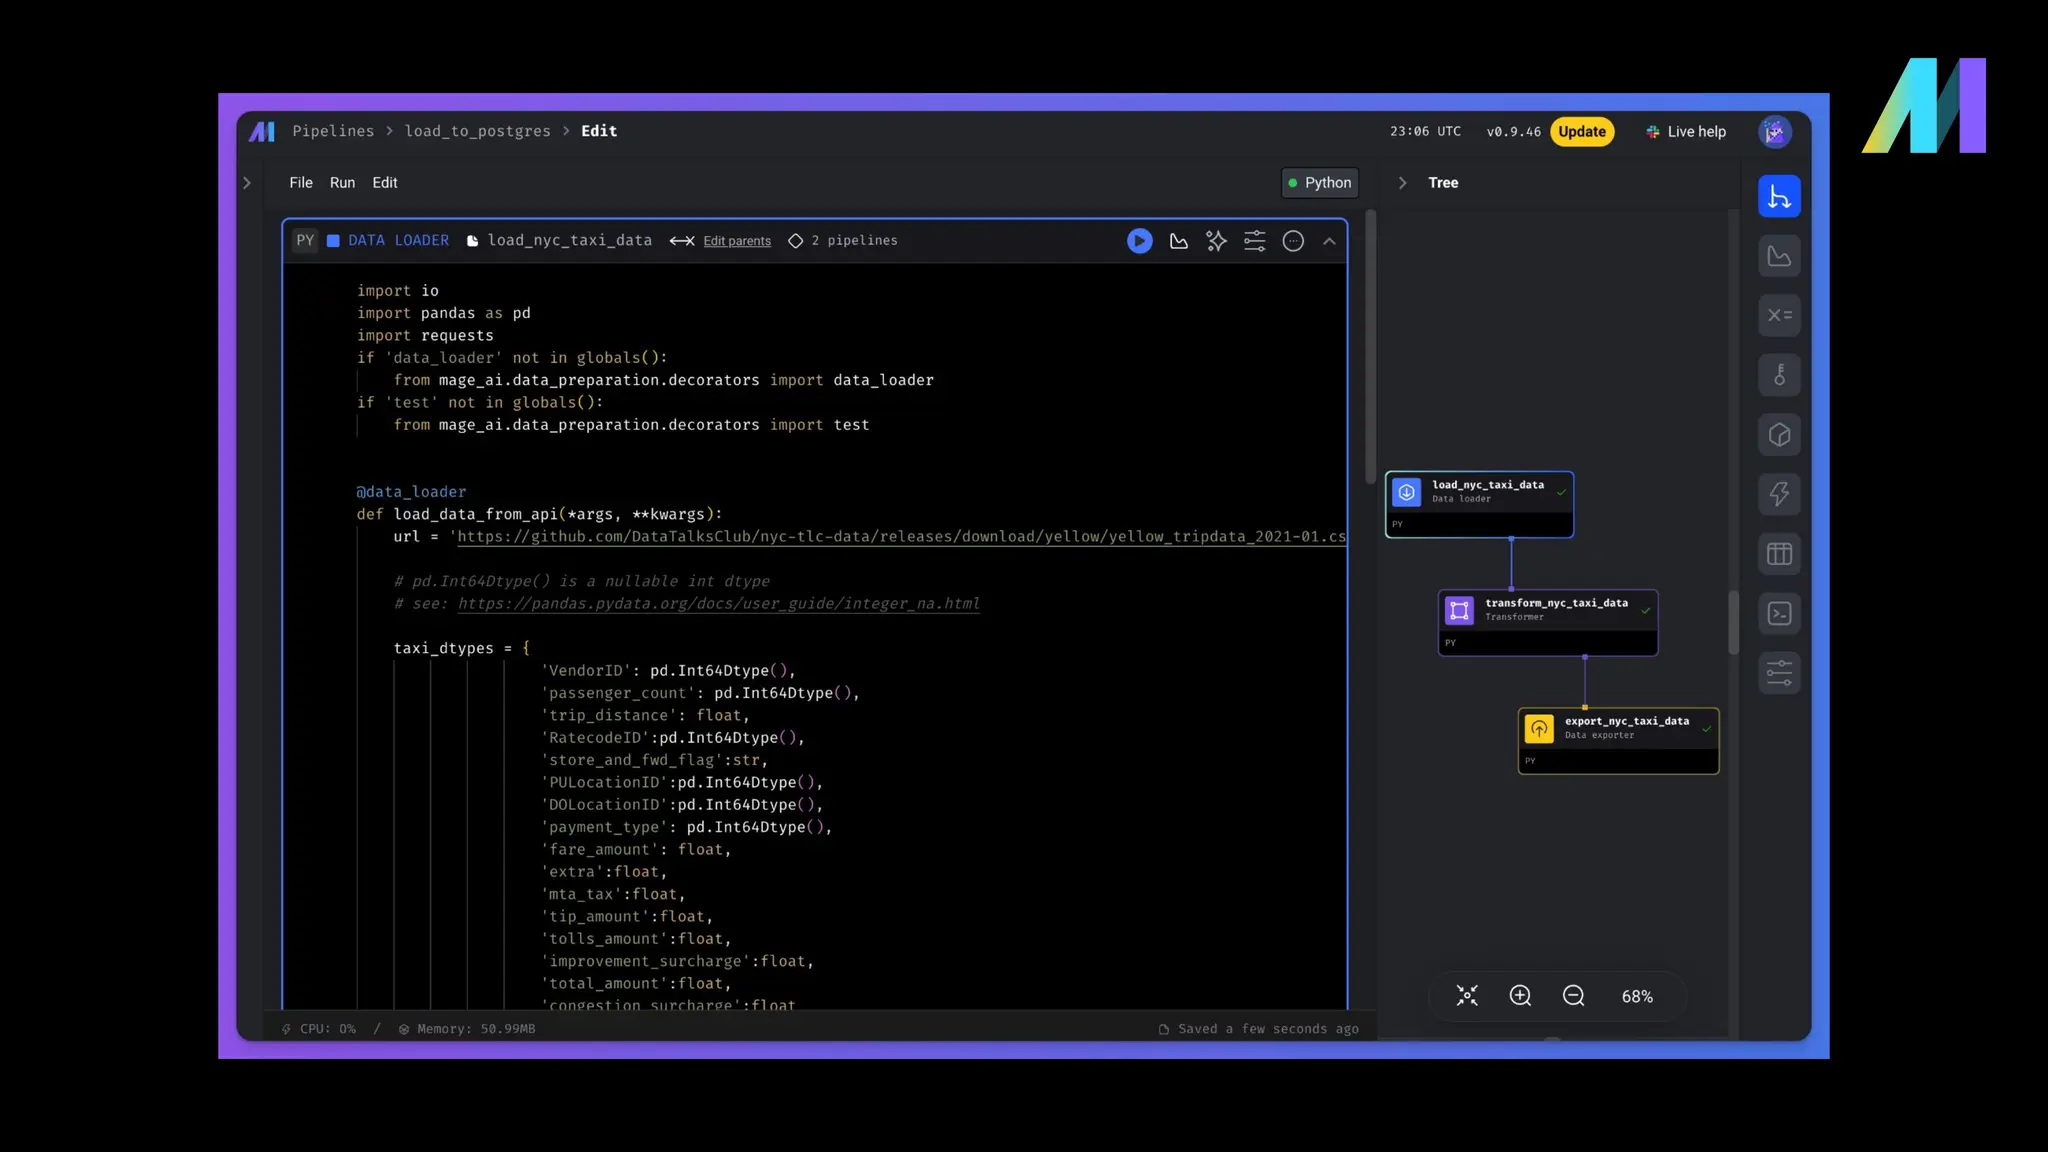This screenshot has width=2048, height=1152.
Task: Go to Pipelines breadcrumb
Action: tap(333, 131)
